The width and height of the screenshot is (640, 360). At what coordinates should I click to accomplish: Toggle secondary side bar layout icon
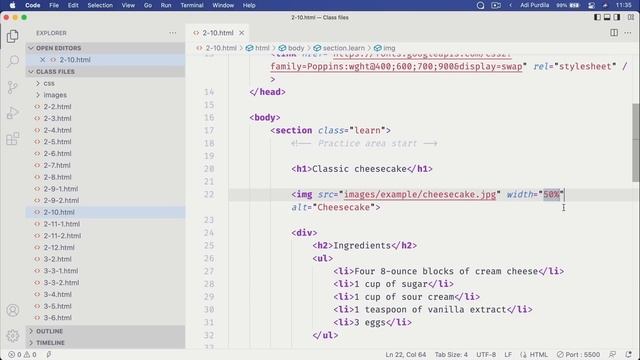(x=617, y=17)
